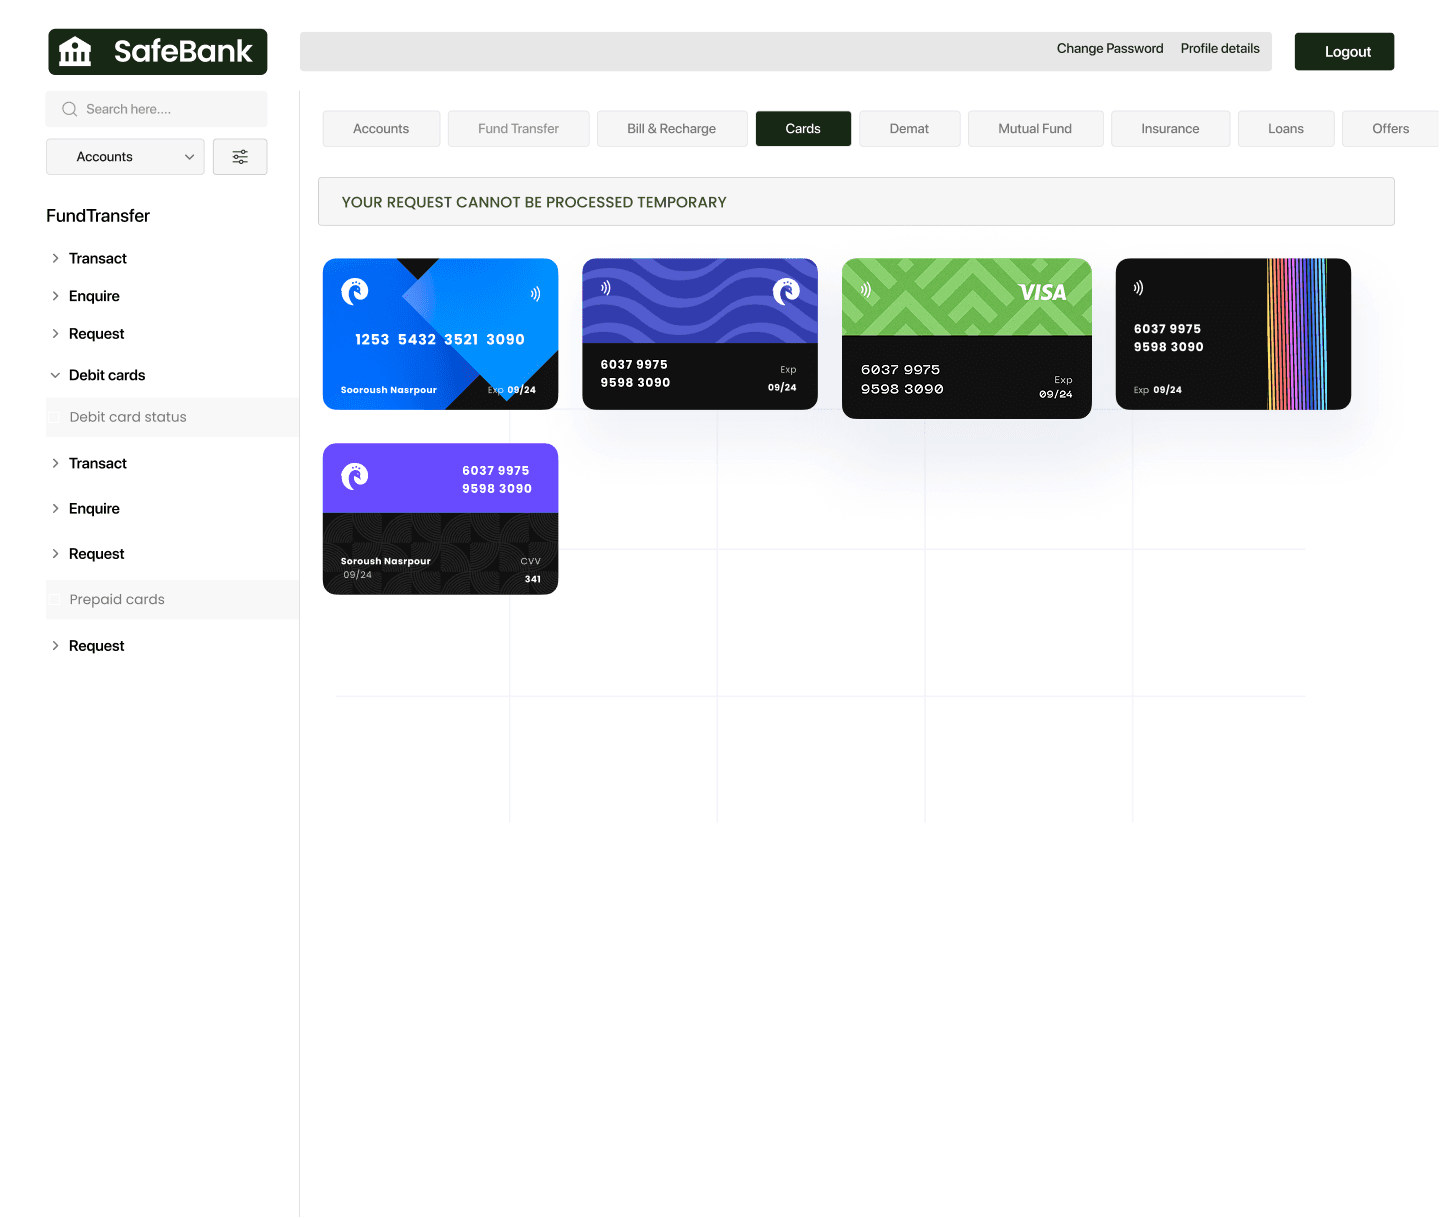This screenshot has height=1218, width=1455.
Task: Click the FundTransfer sidebar heading
Action: (x=98, y=216)
